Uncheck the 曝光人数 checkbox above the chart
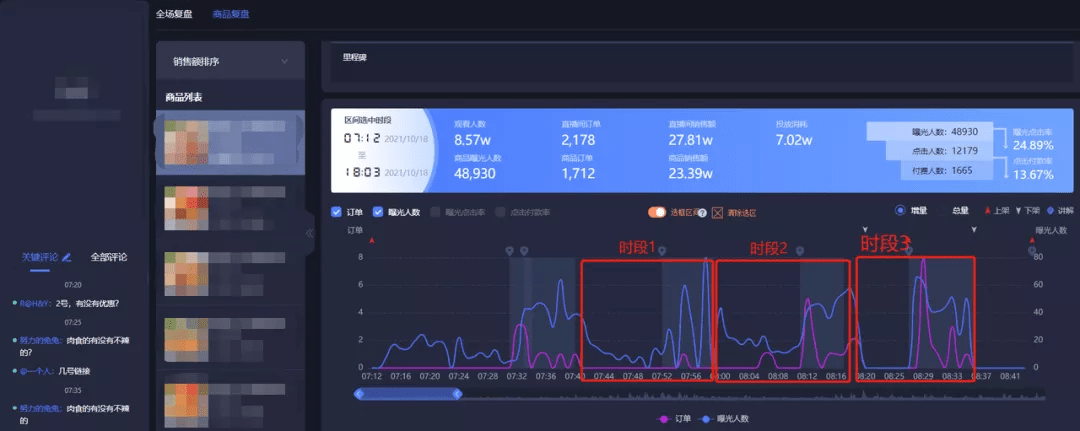The height and width of the screenshot is (431, 1080). coord(378,212)
